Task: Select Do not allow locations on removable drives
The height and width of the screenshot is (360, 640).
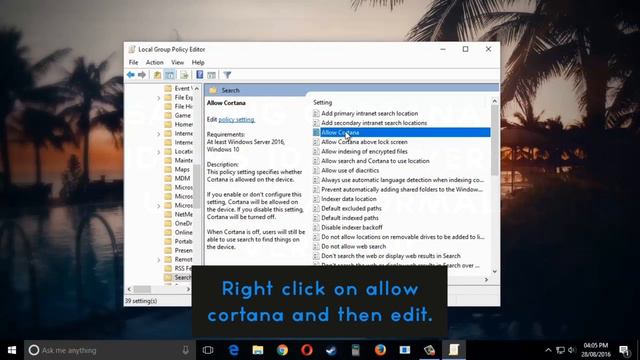Action: click(402, 237)
